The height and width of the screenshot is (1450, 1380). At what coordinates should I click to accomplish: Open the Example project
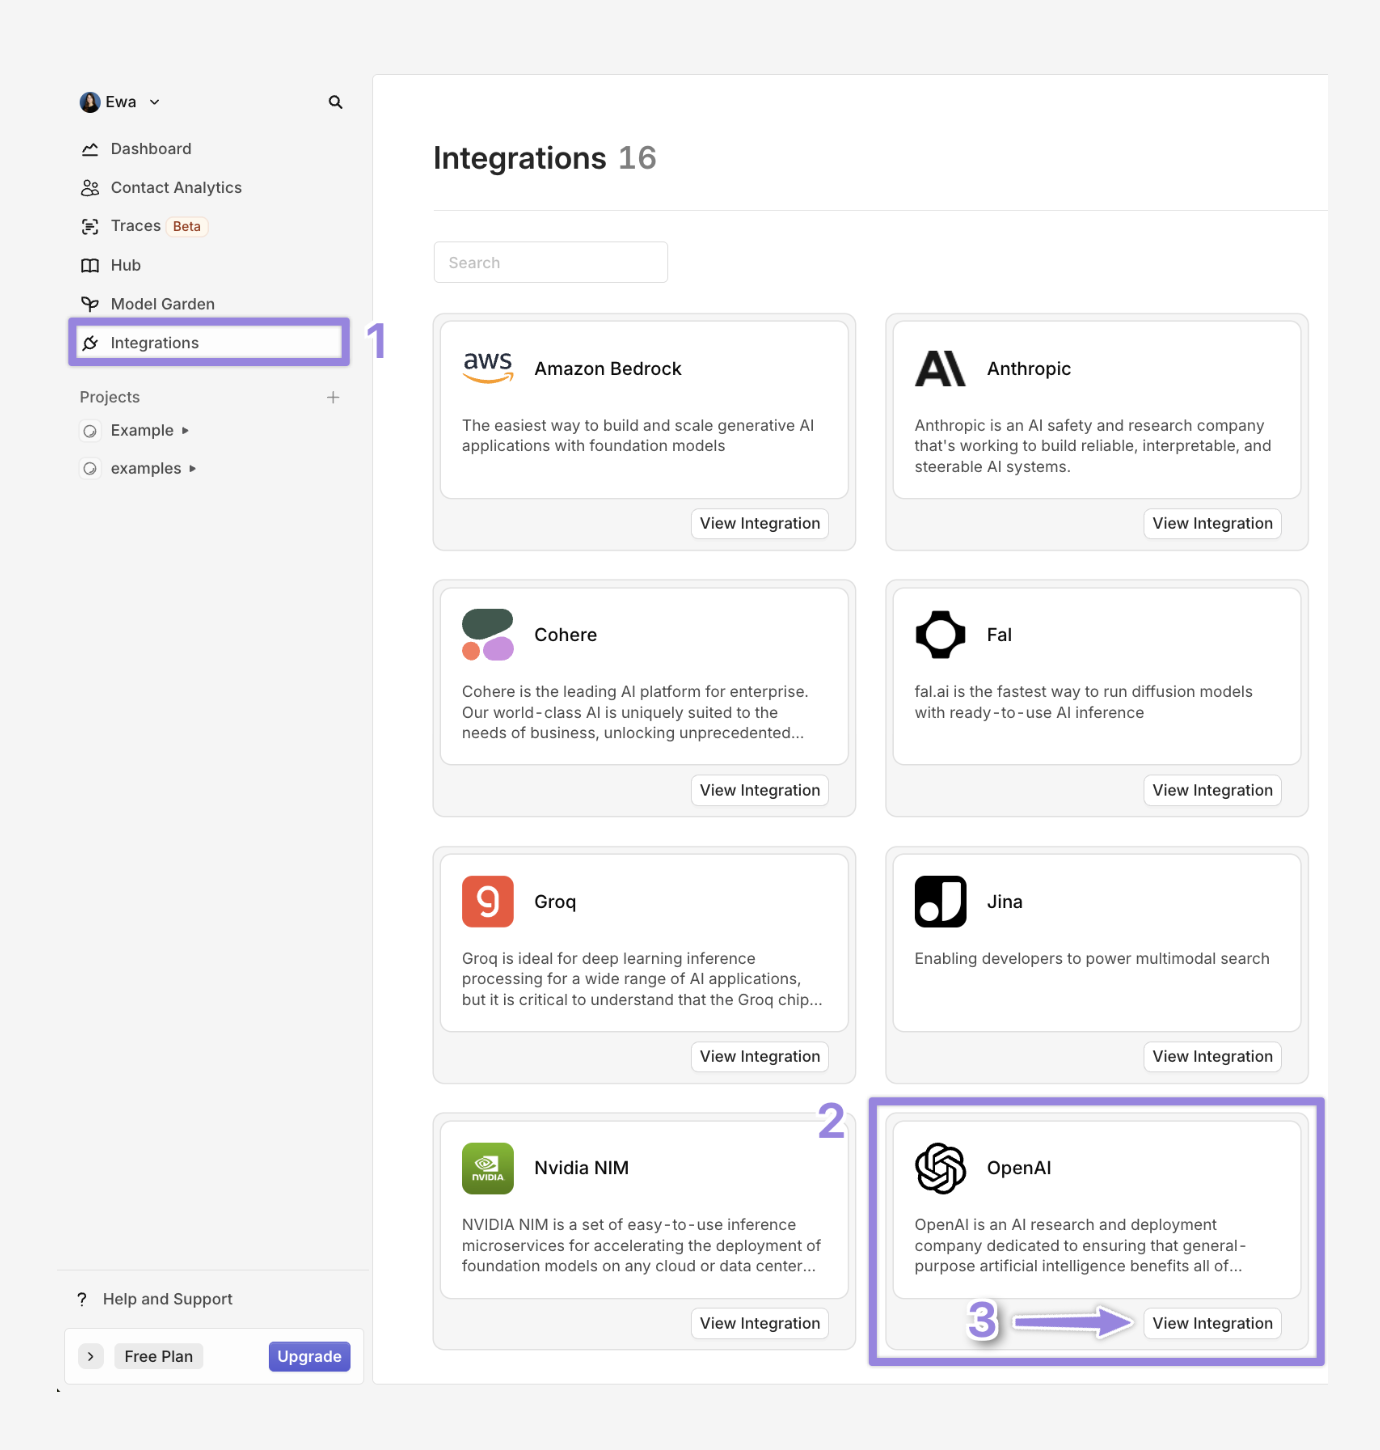(x=142, y=430)
